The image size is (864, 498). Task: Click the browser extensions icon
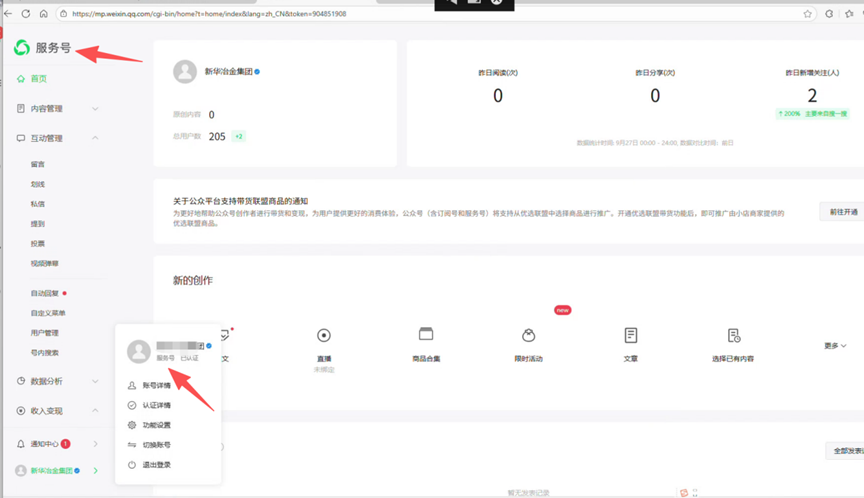coord(829,14)
